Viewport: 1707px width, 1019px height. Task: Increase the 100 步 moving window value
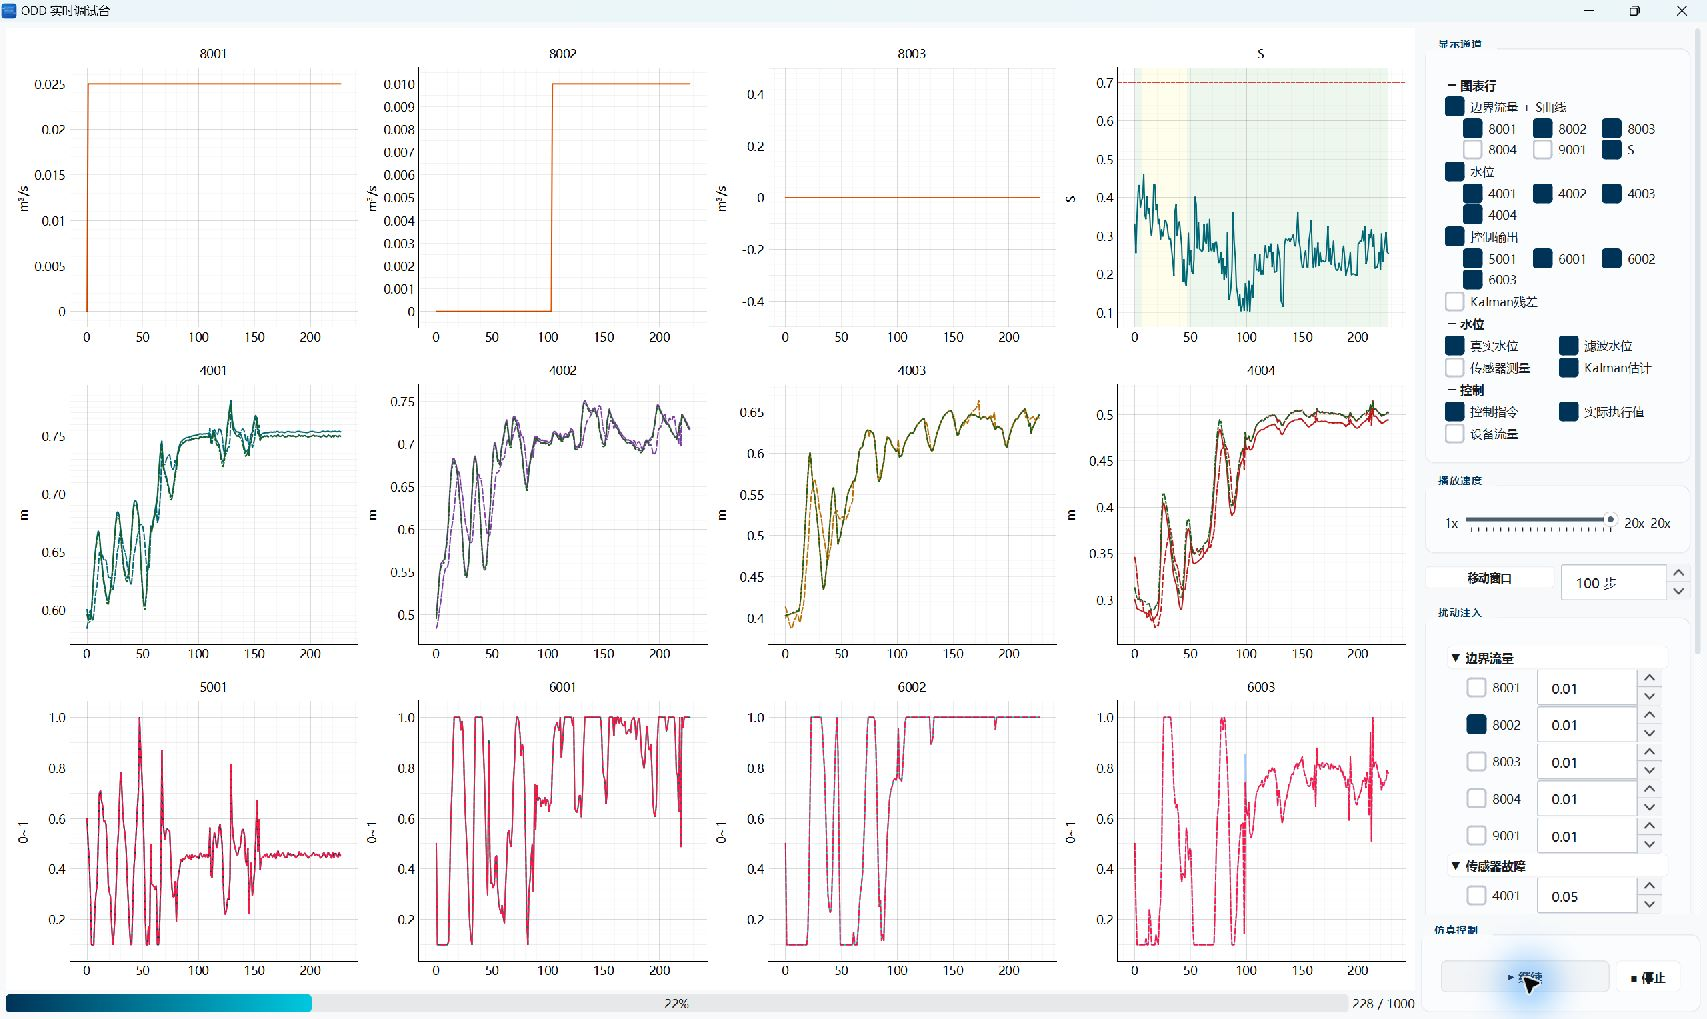[1679, 573]
